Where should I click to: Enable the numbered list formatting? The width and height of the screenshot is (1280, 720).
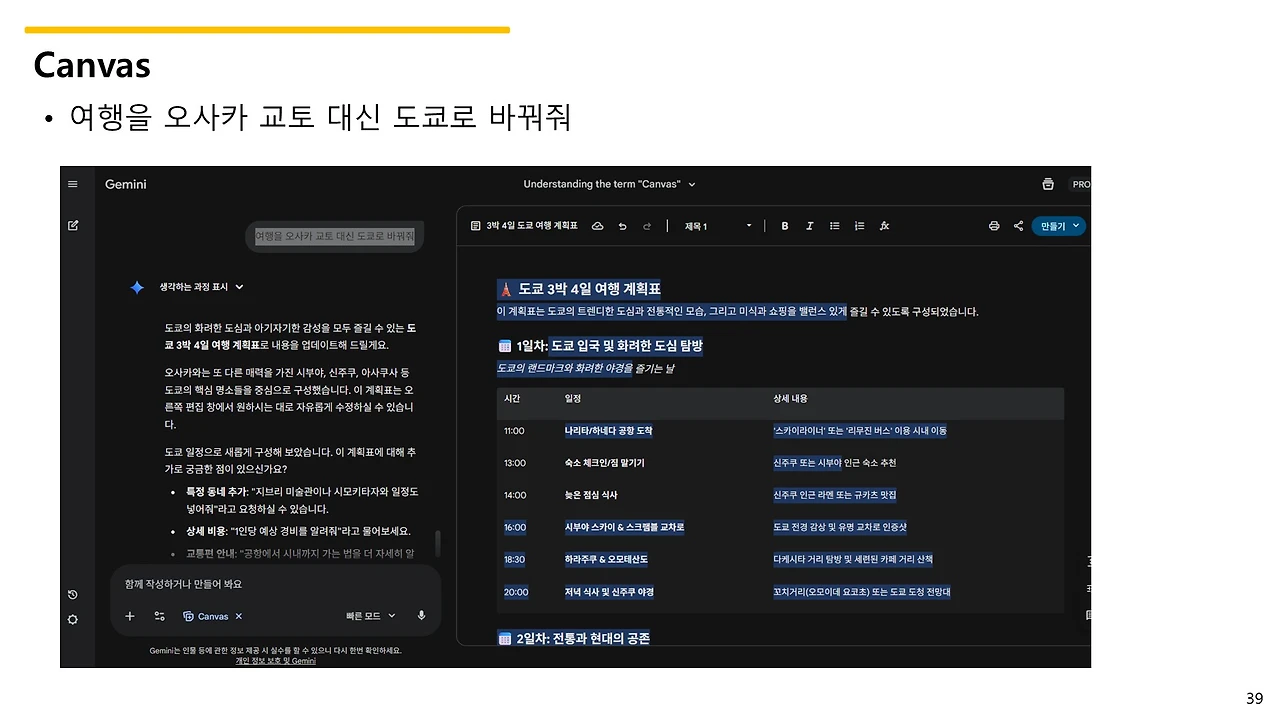pos(859,225)
